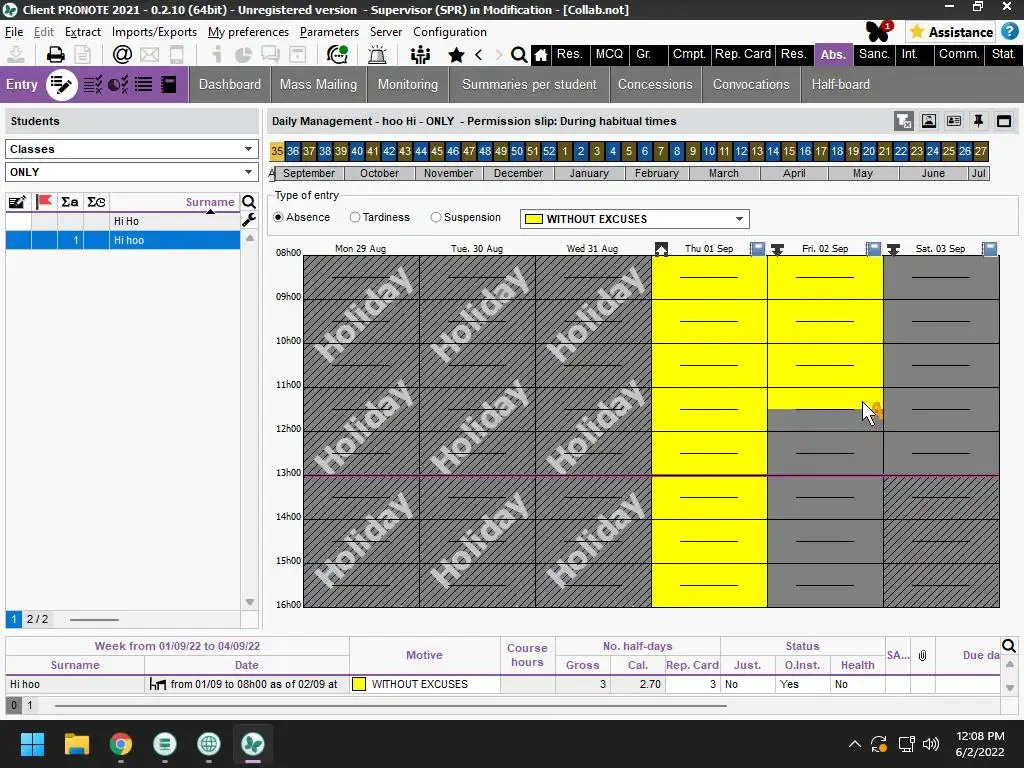Viewport: 1024px width, 768px height.
Task: Click the T-crossed filter icon in header
Action: click(x=904, y=121)
